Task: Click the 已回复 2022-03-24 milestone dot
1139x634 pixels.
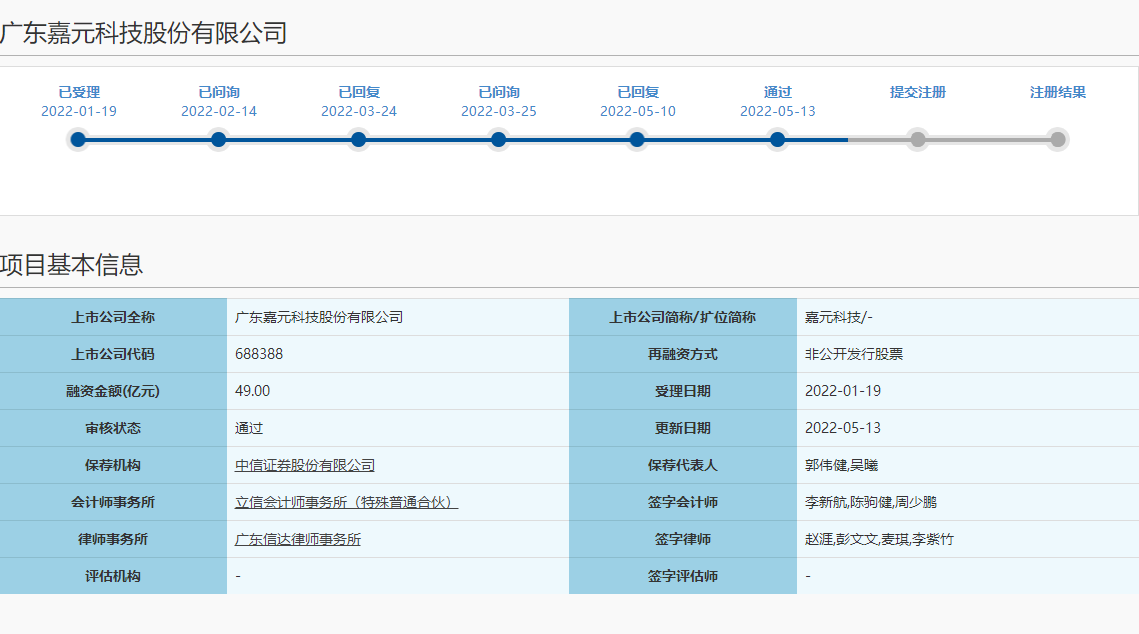Action: [x=358, y=140]
